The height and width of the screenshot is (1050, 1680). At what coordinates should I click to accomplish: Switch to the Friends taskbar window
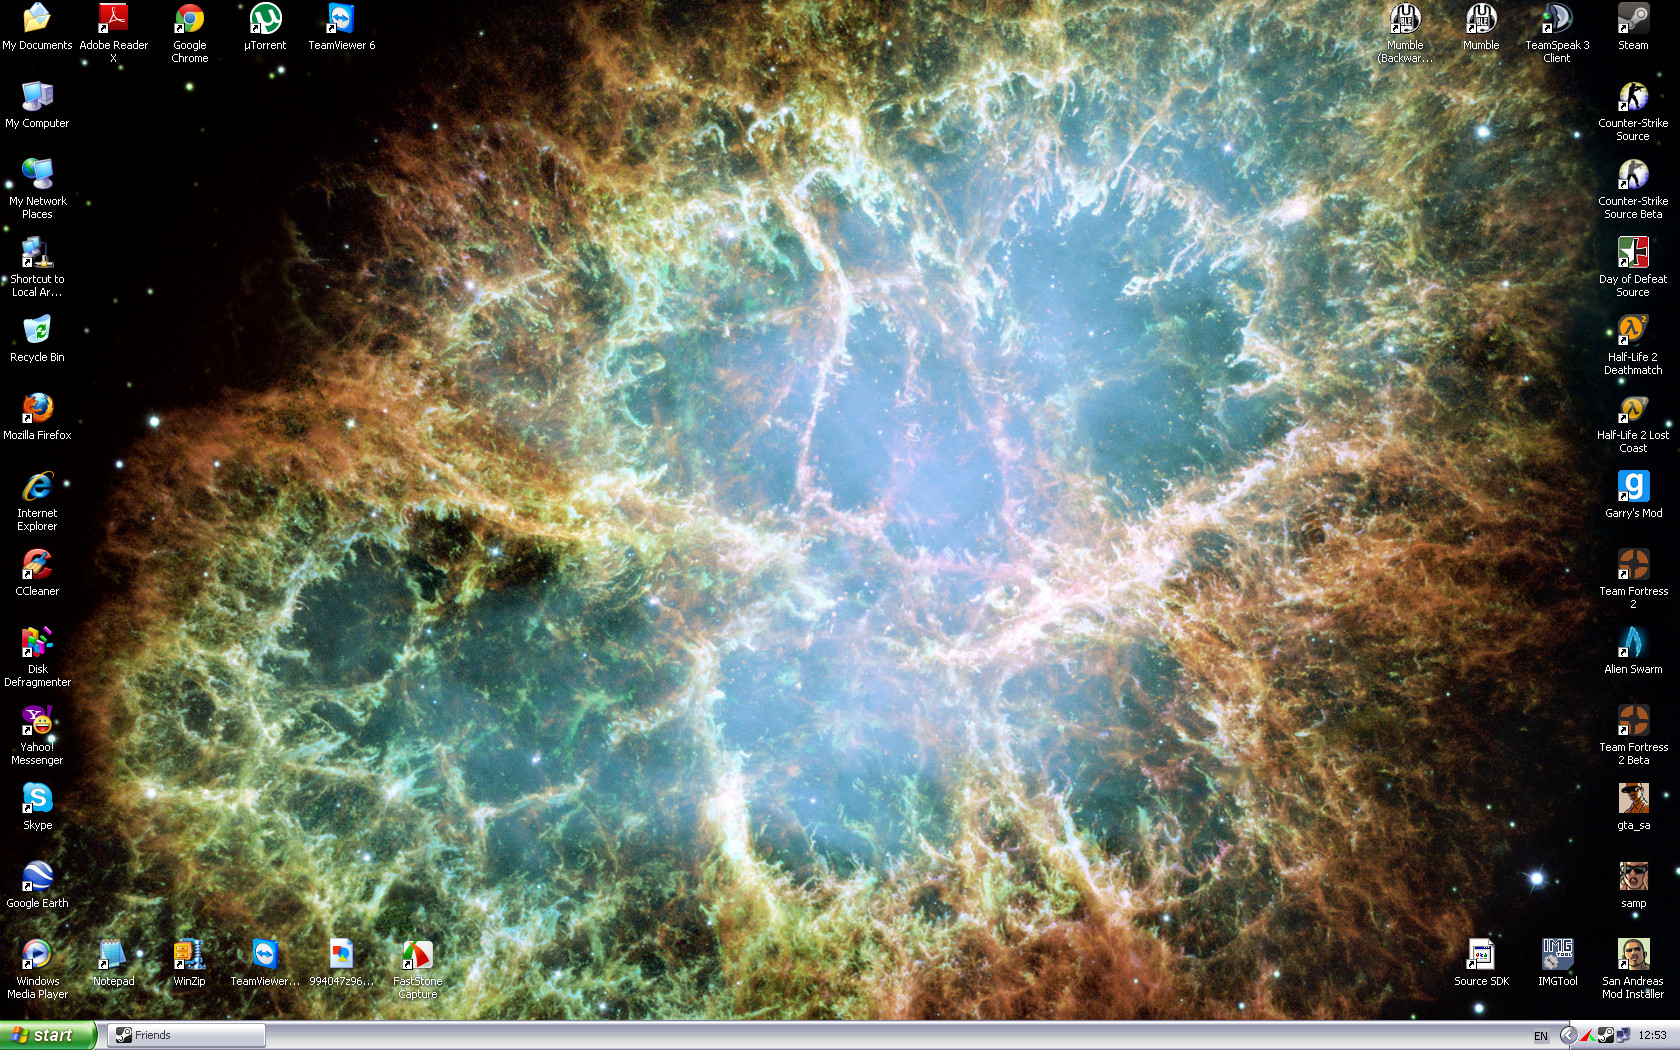click(x=186, y=1035)
